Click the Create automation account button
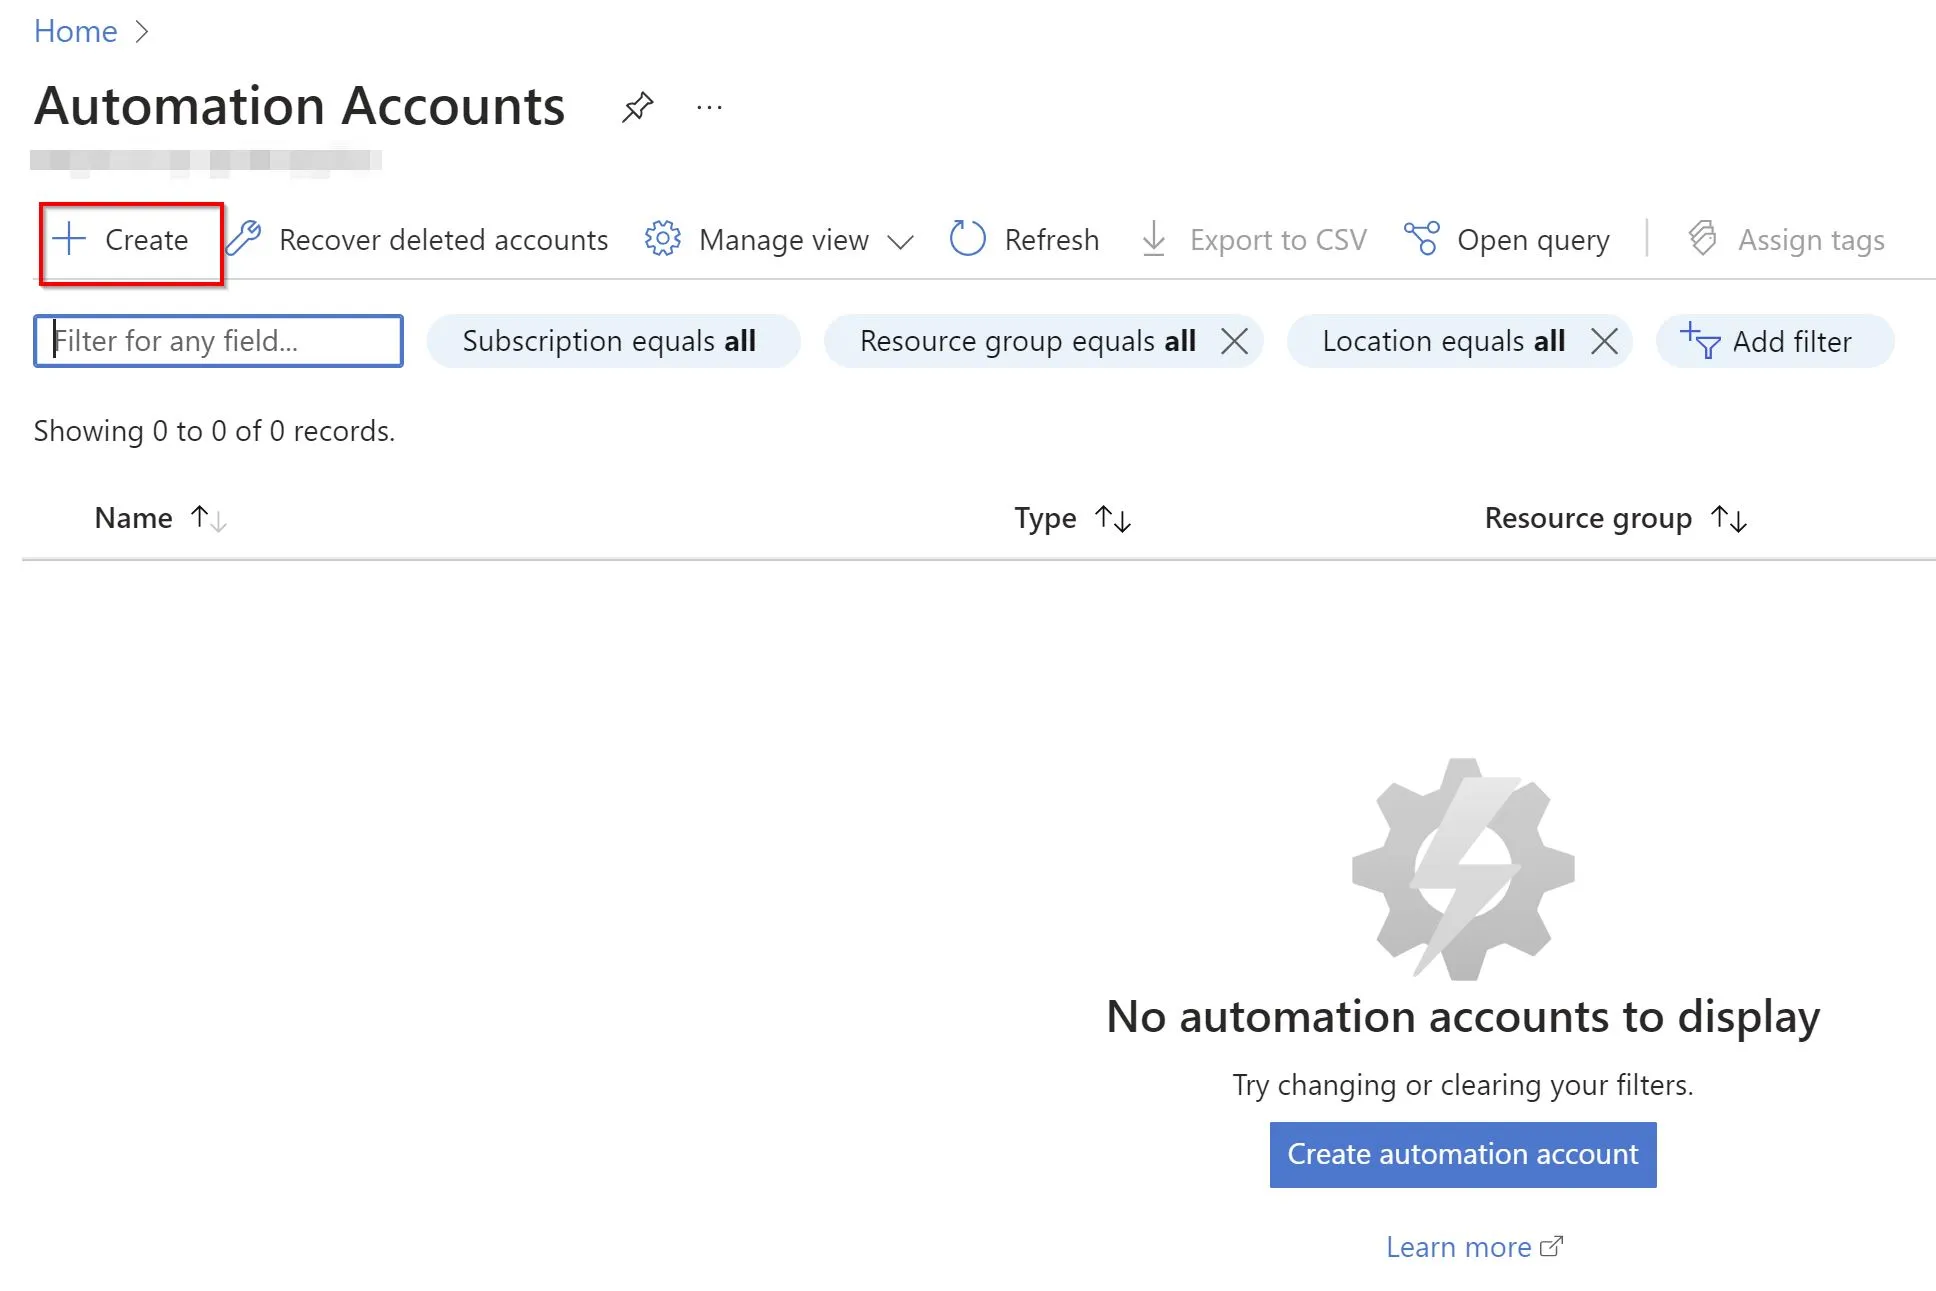1936x1291 pixels. coord(1463,1155)
